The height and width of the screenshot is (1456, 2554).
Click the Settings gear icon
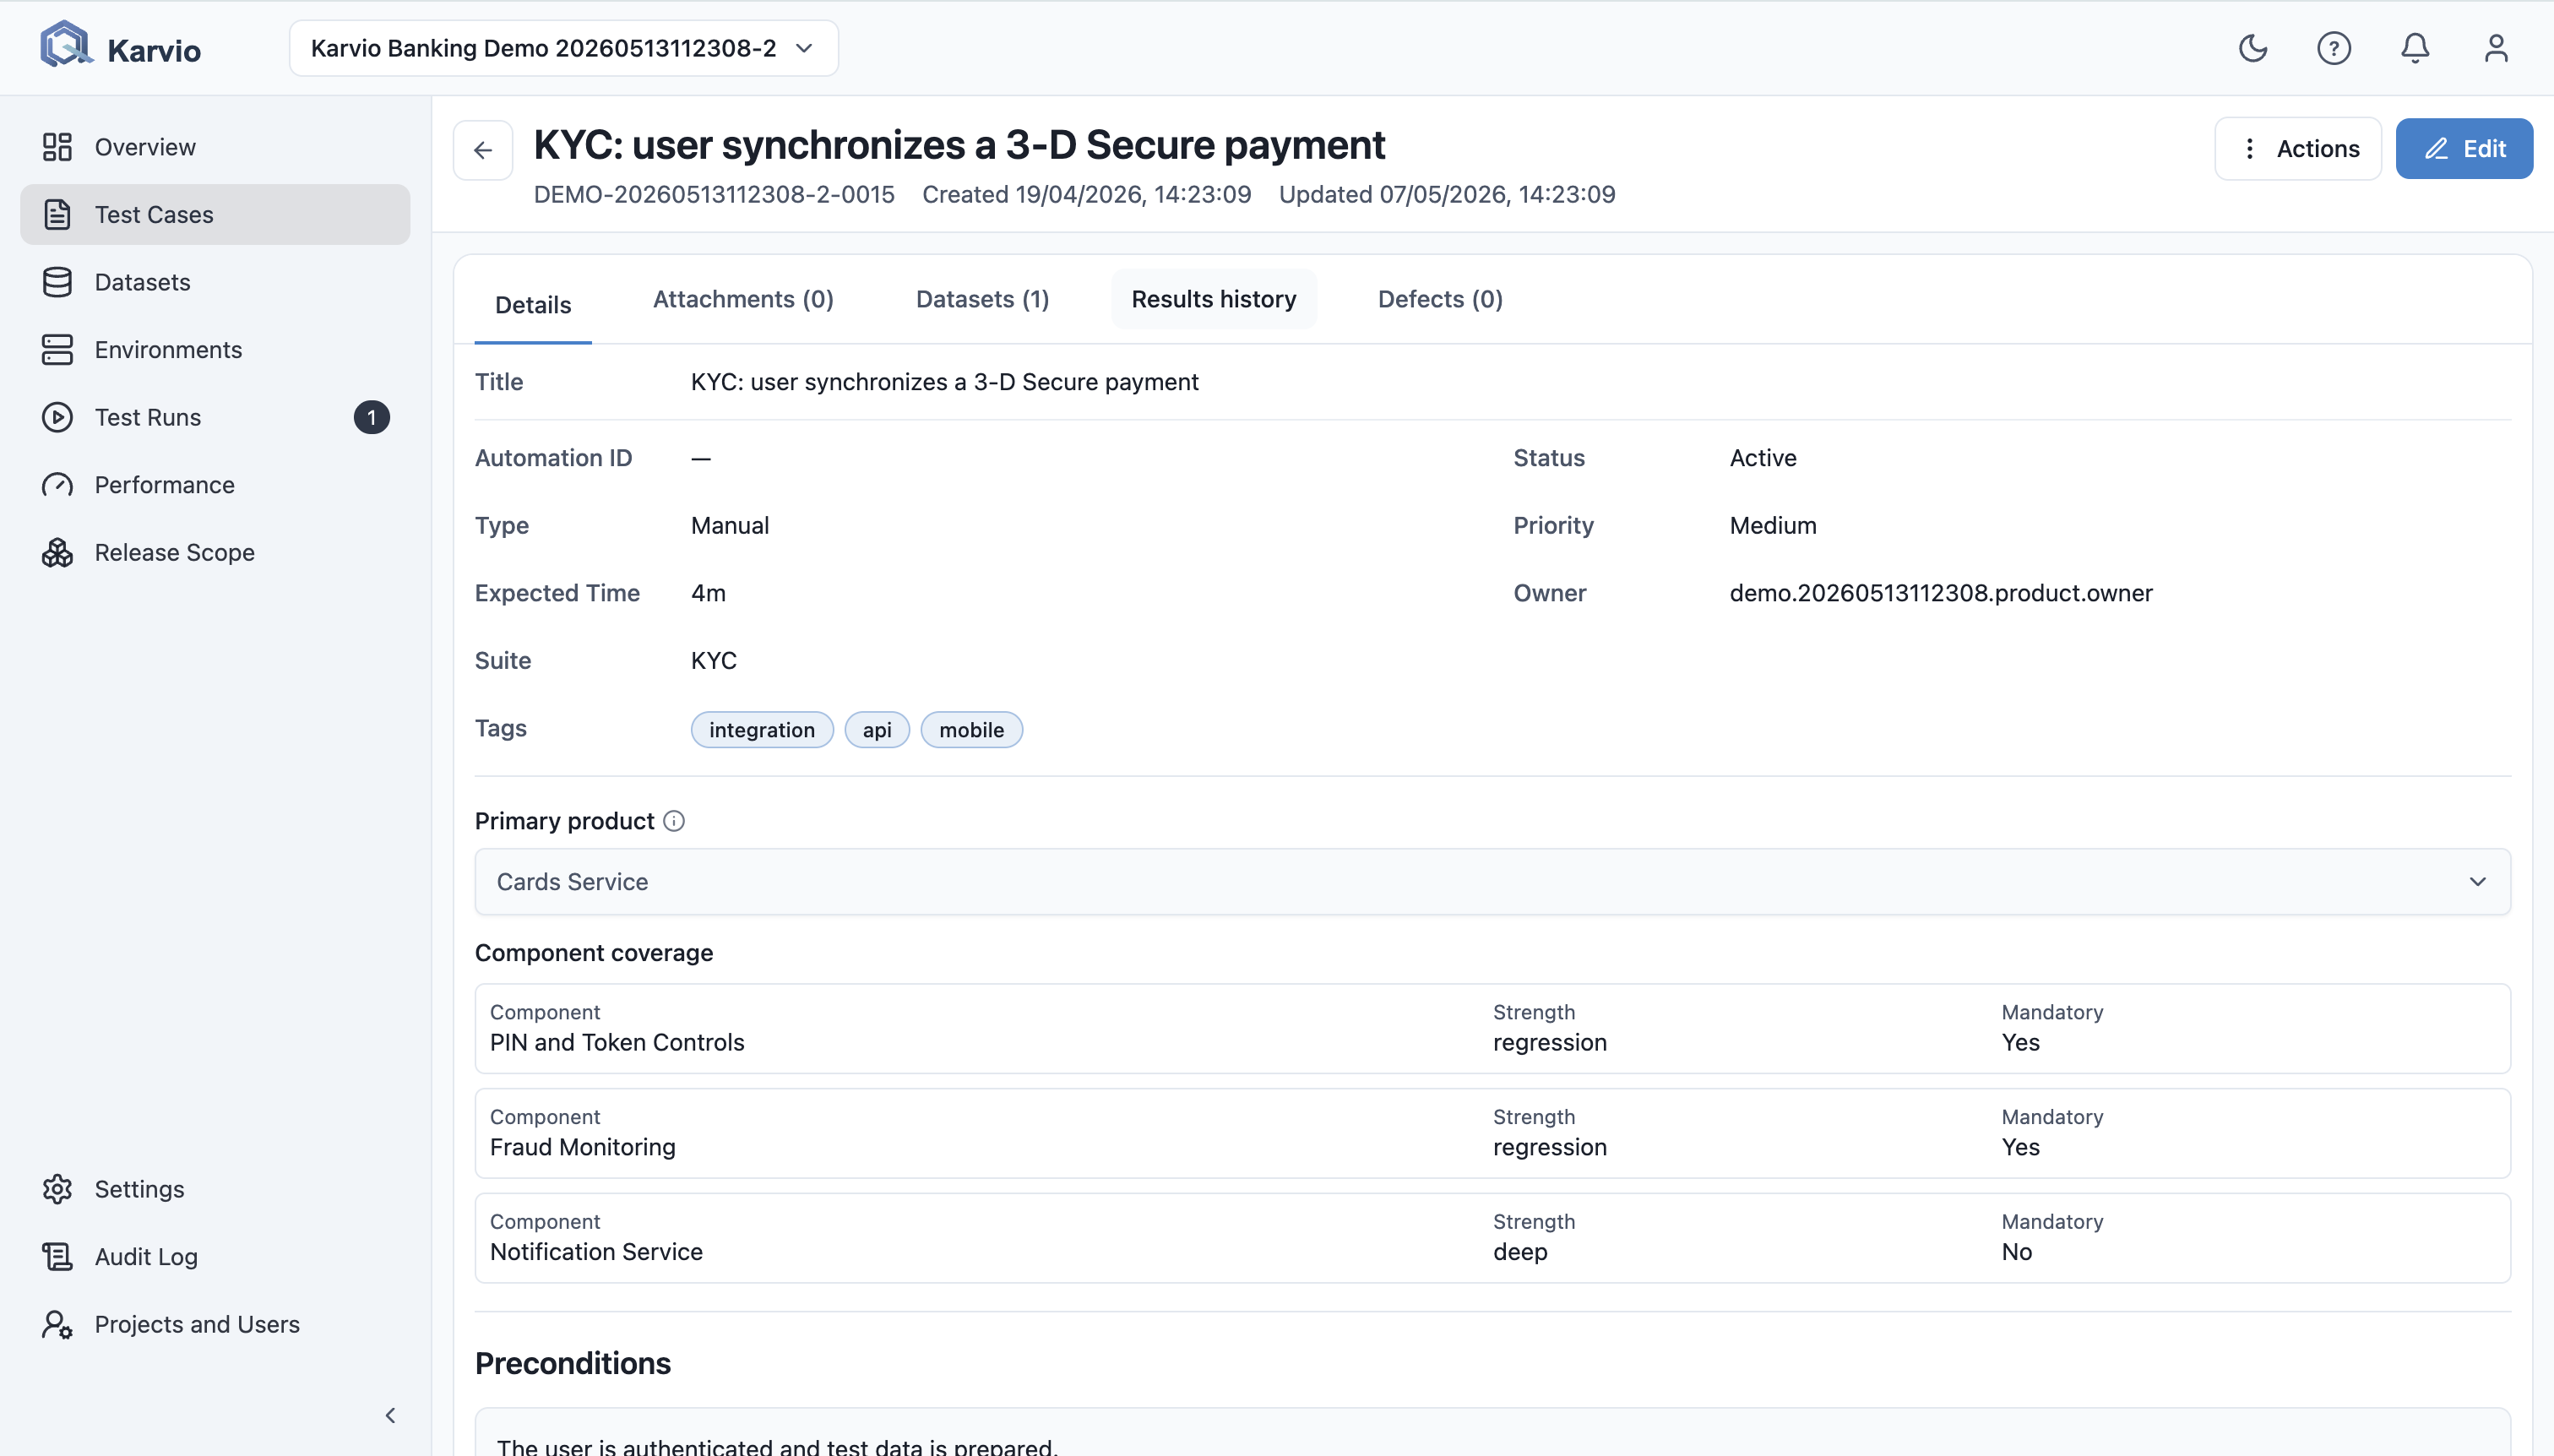coord(57,1189)
